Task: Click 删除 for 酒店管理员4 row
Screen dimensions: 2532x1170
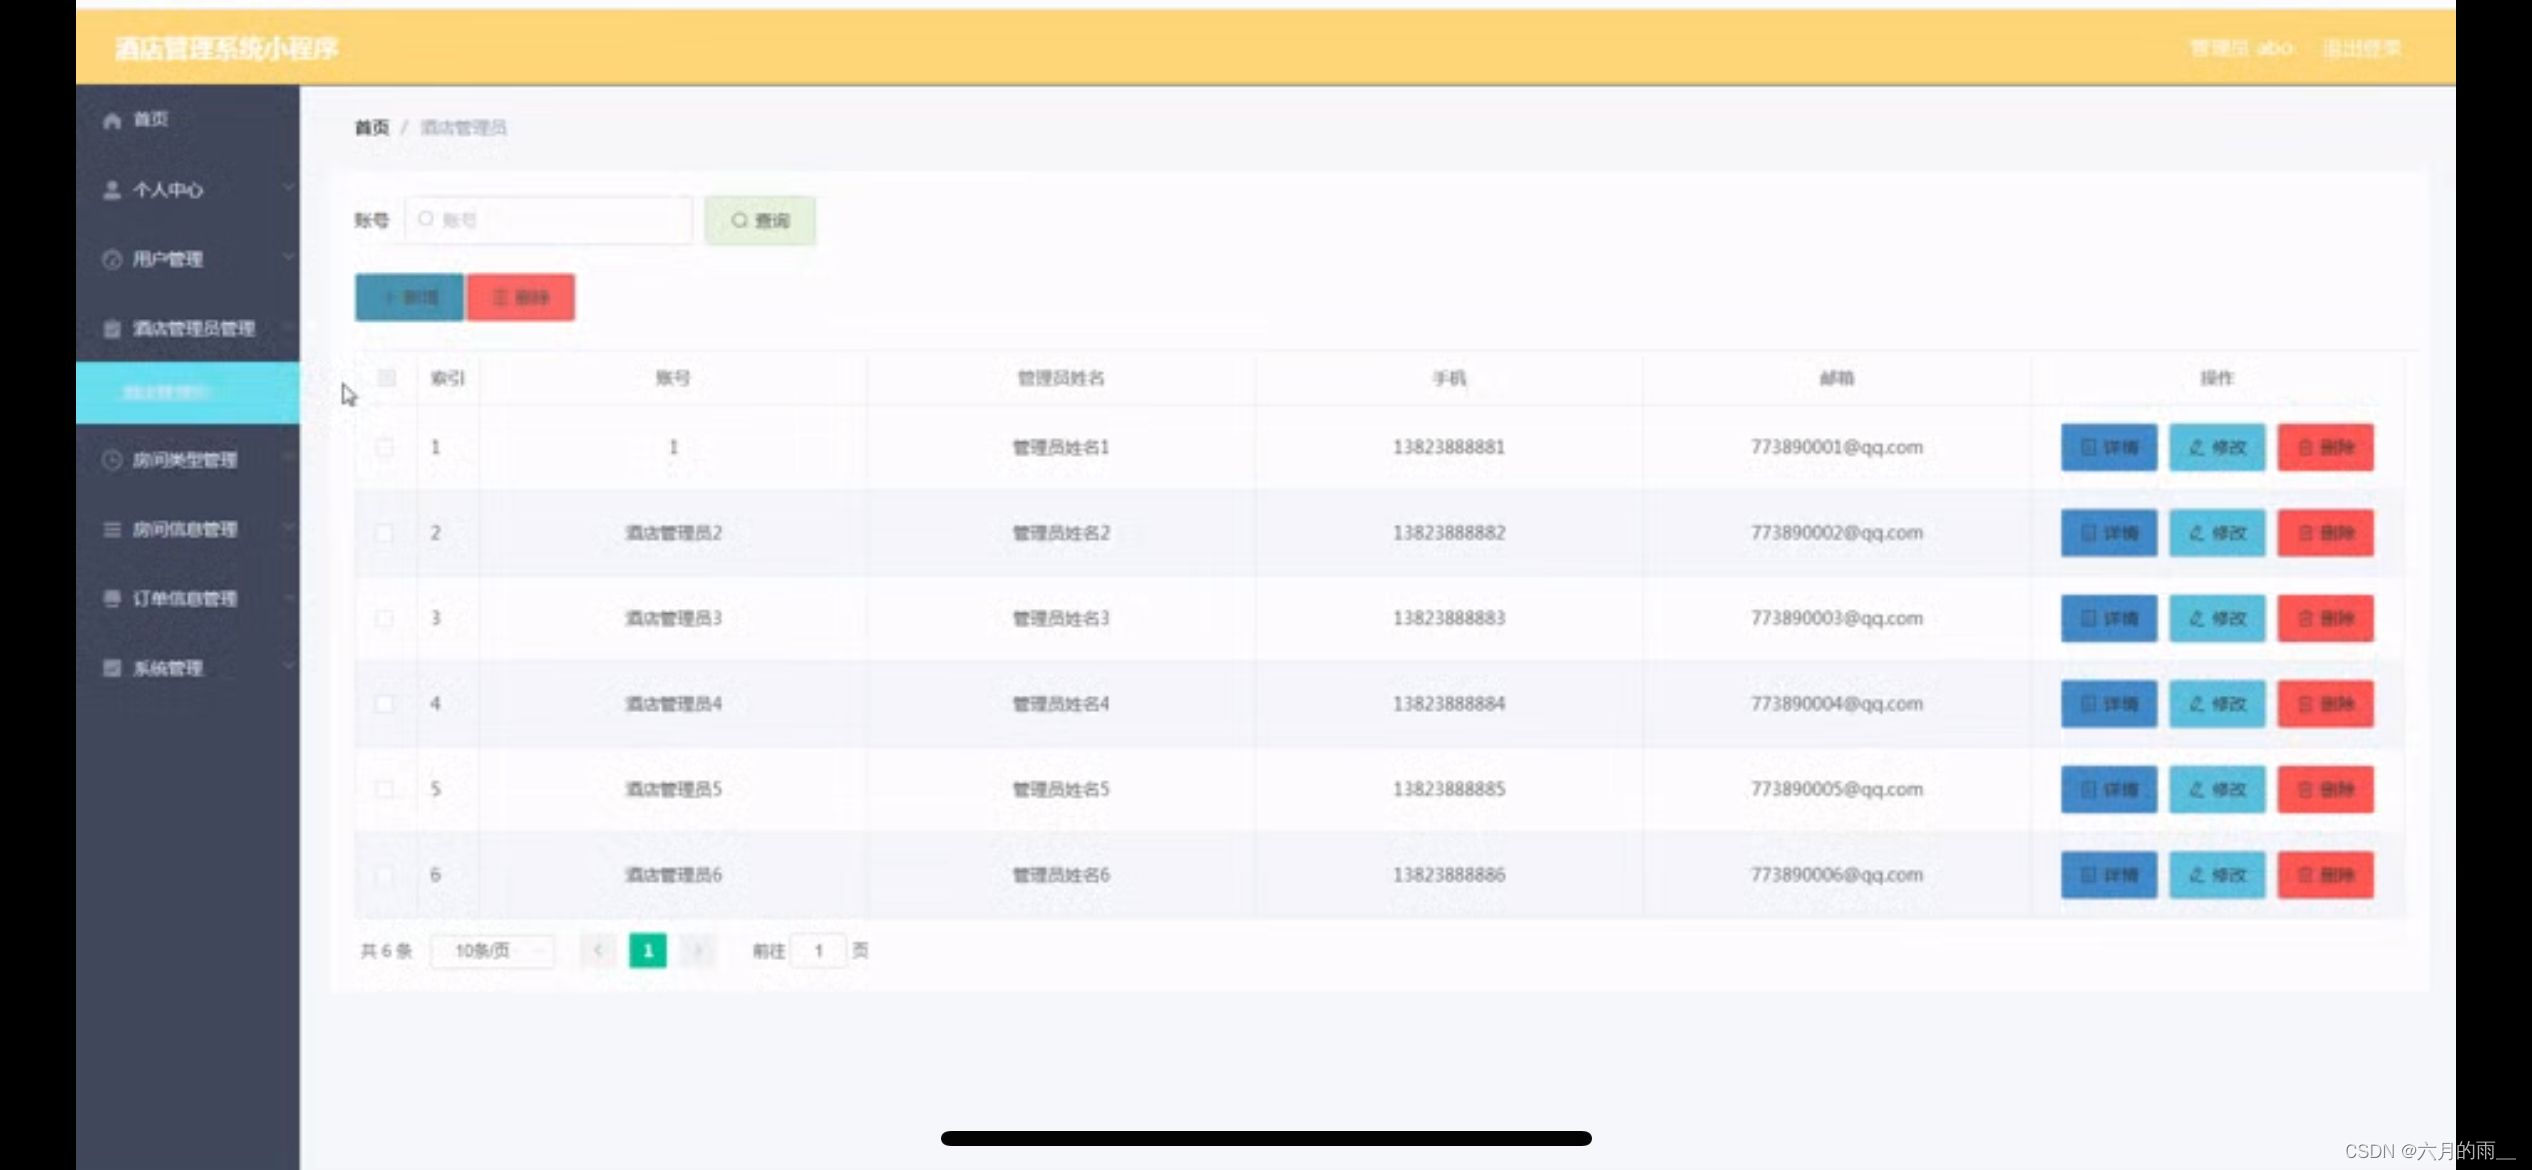Action: (2325, 704)
